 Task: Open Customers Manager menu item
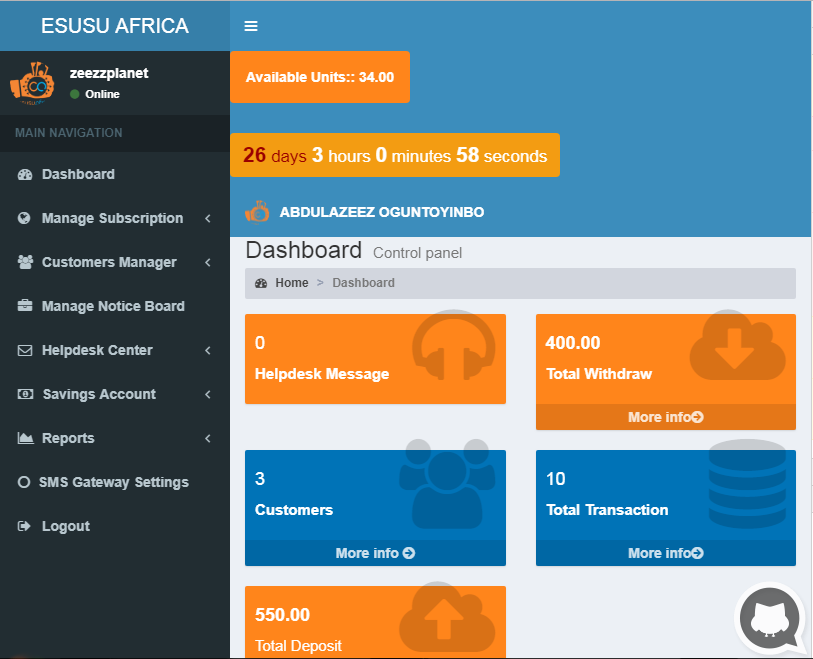point(115,262)
